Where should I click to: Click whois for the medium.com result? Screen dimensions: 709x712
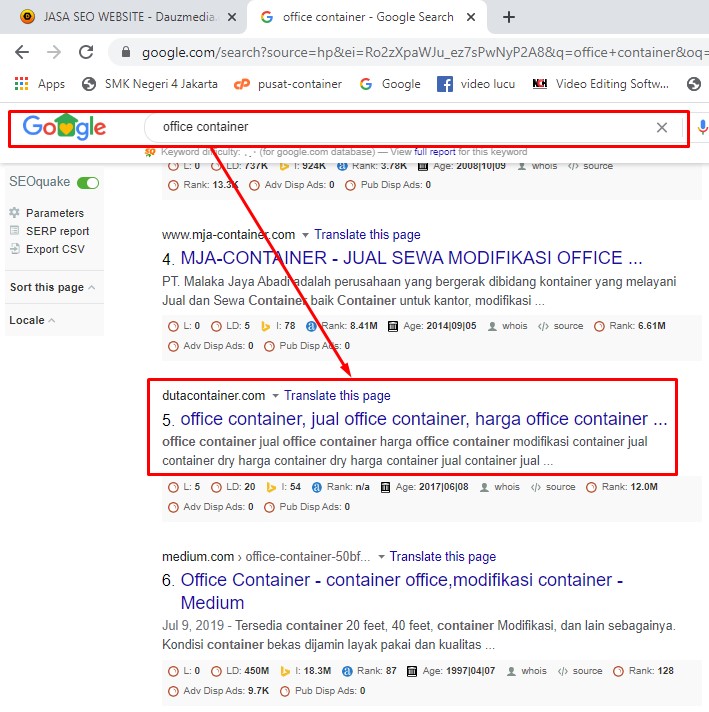(x=526, y=671)
